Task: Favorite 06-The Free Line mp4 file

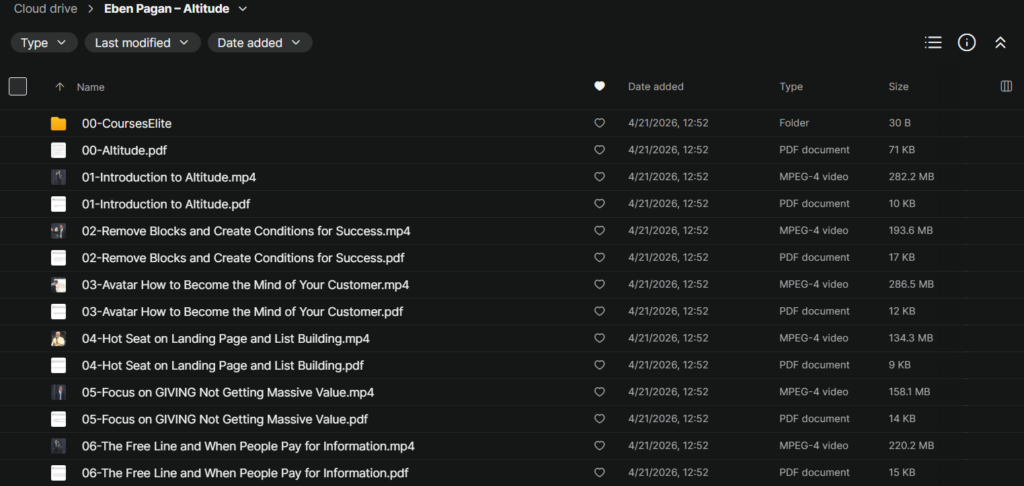Action: (600, 446)
